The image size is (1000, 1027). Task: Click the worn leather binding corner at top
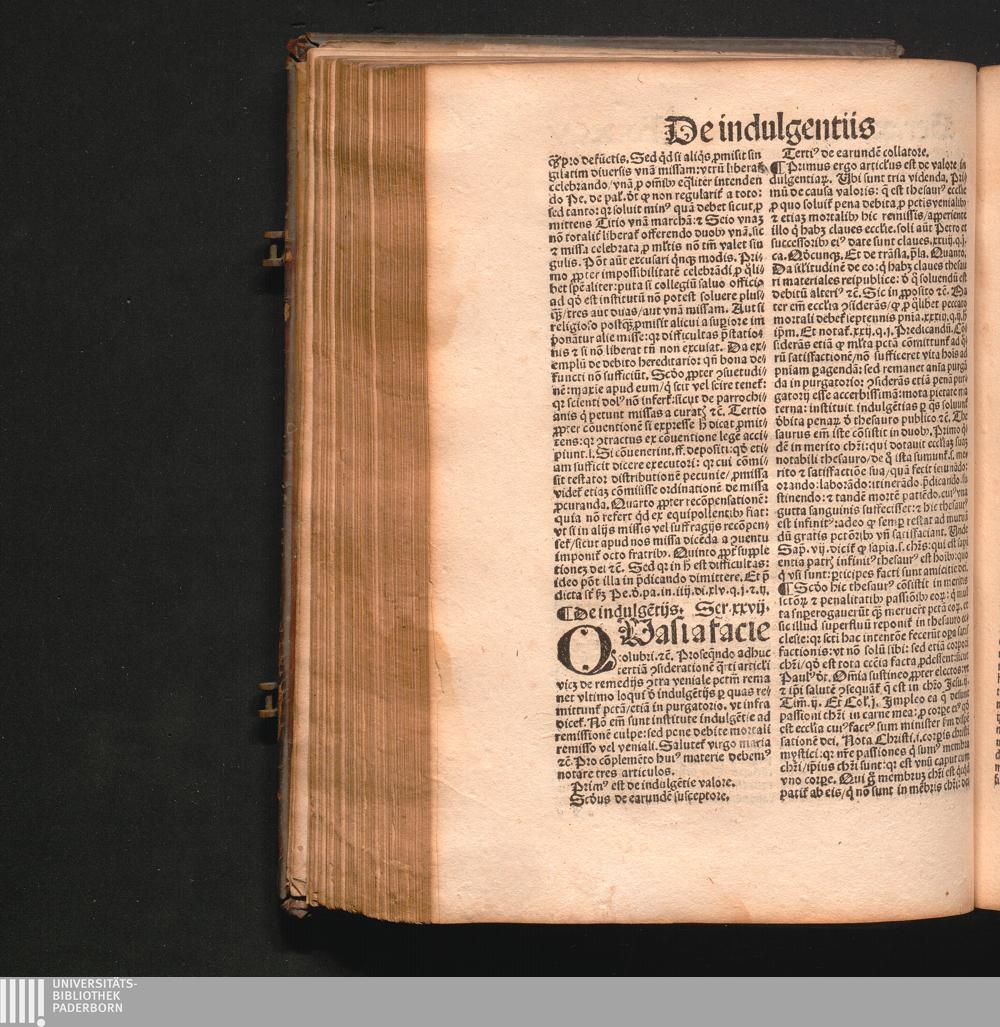(x=298, y=46)
